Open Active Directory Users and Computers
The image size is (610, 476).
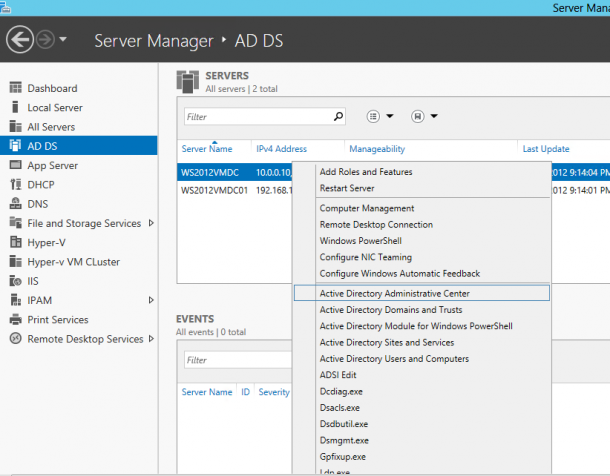[422, 359]
